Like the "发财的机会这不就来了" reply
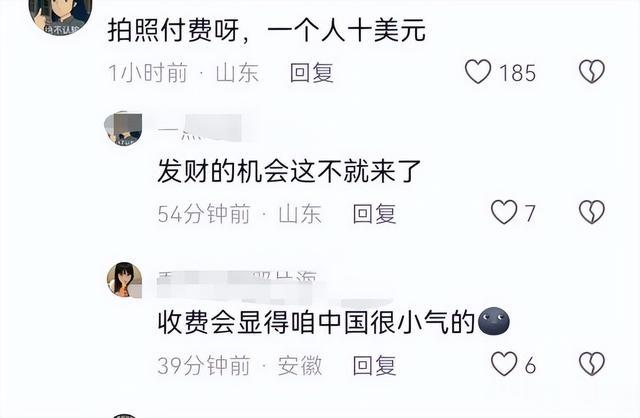Viewport: 640px width, 418px height. tap(504, 212)
